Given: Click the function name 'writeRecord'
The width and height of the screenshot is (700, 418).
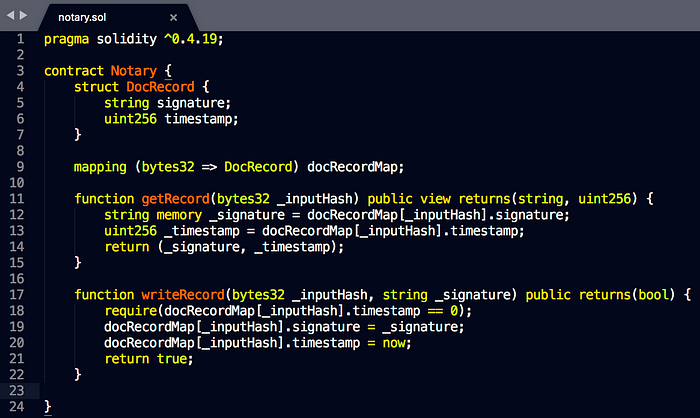Looking at the screenshot, I should [183, 295].
